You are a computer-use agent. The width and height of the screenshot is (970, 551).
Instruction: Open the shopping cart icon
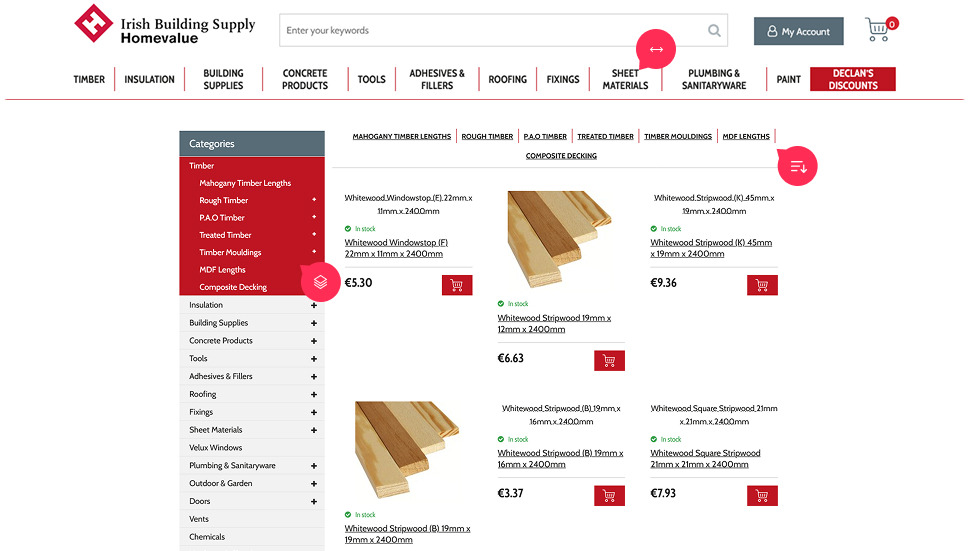click(x=878, y=30)
